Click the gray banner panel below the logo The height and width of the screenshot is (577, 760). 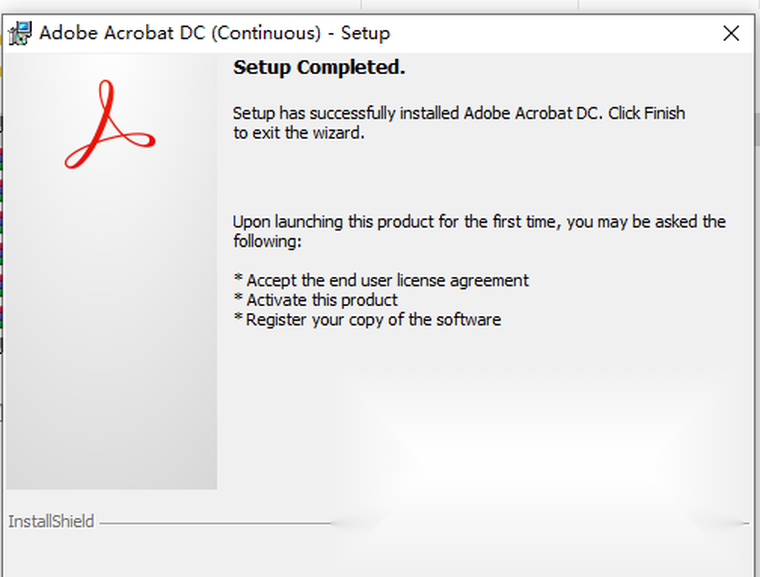point(111,350)
